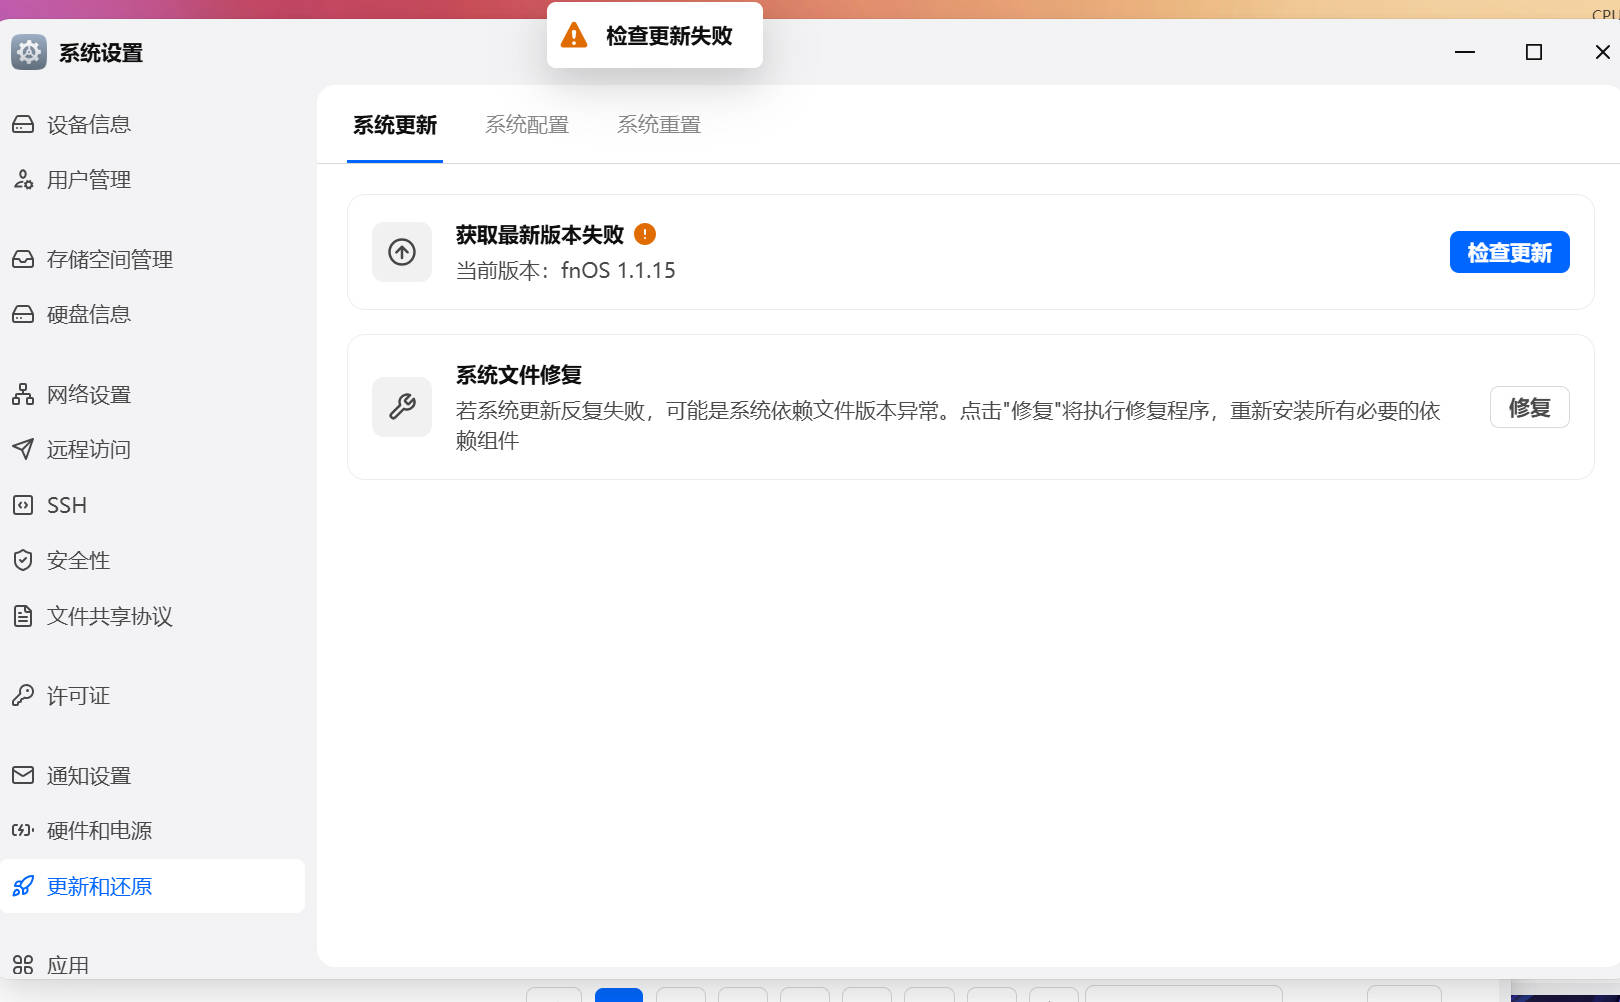Select the 系统更新 tab
1620x1002 pixels.
coord(395,125)
